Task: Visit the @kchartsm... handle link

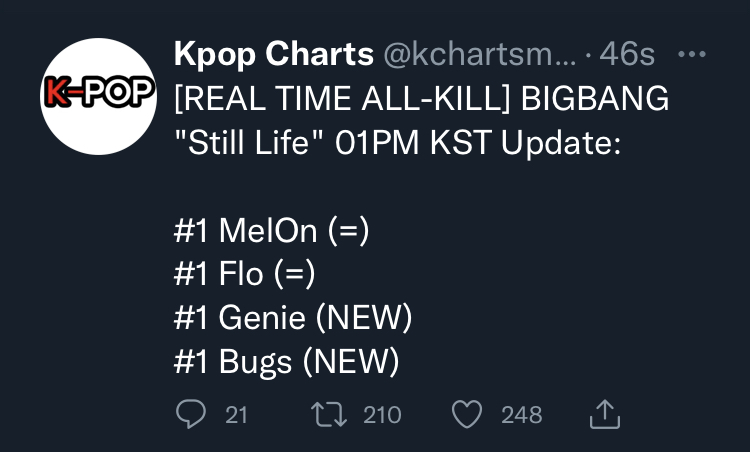Action: (x=480, y=54)
